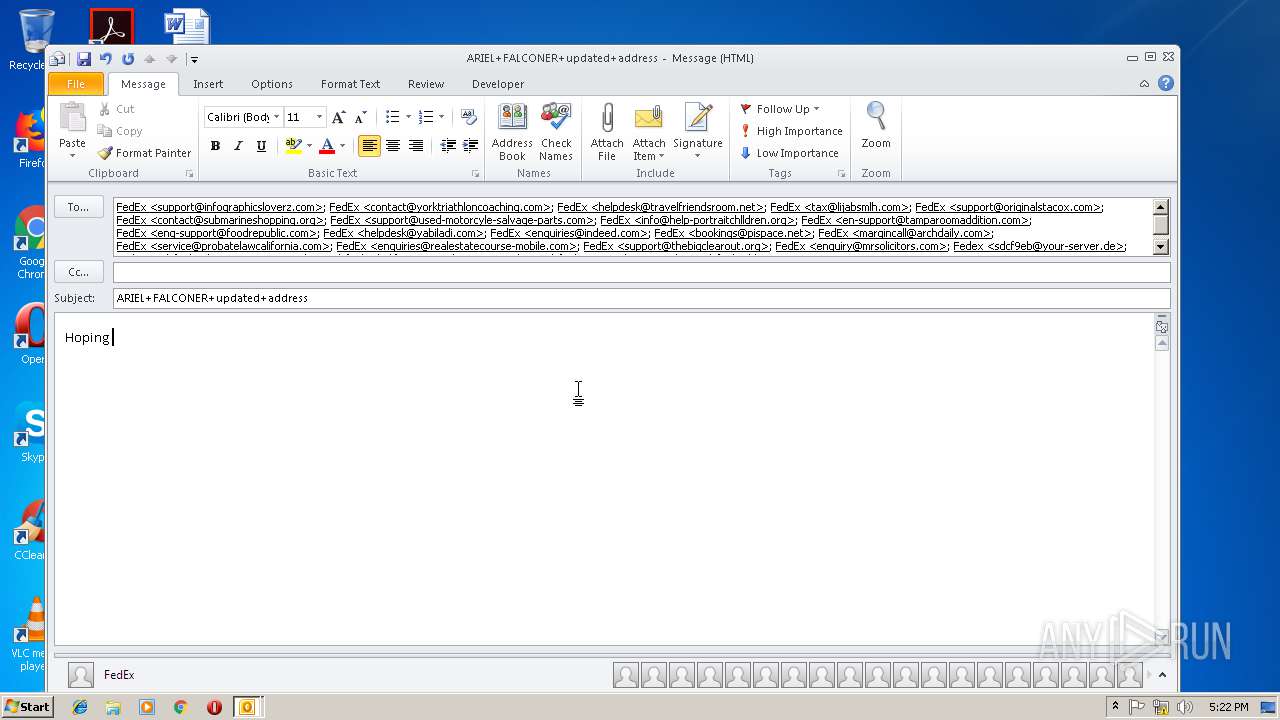The image size is (1280, 720).
Task: Click the To... button
Action: pyautogui.click(x=78, y=207)
